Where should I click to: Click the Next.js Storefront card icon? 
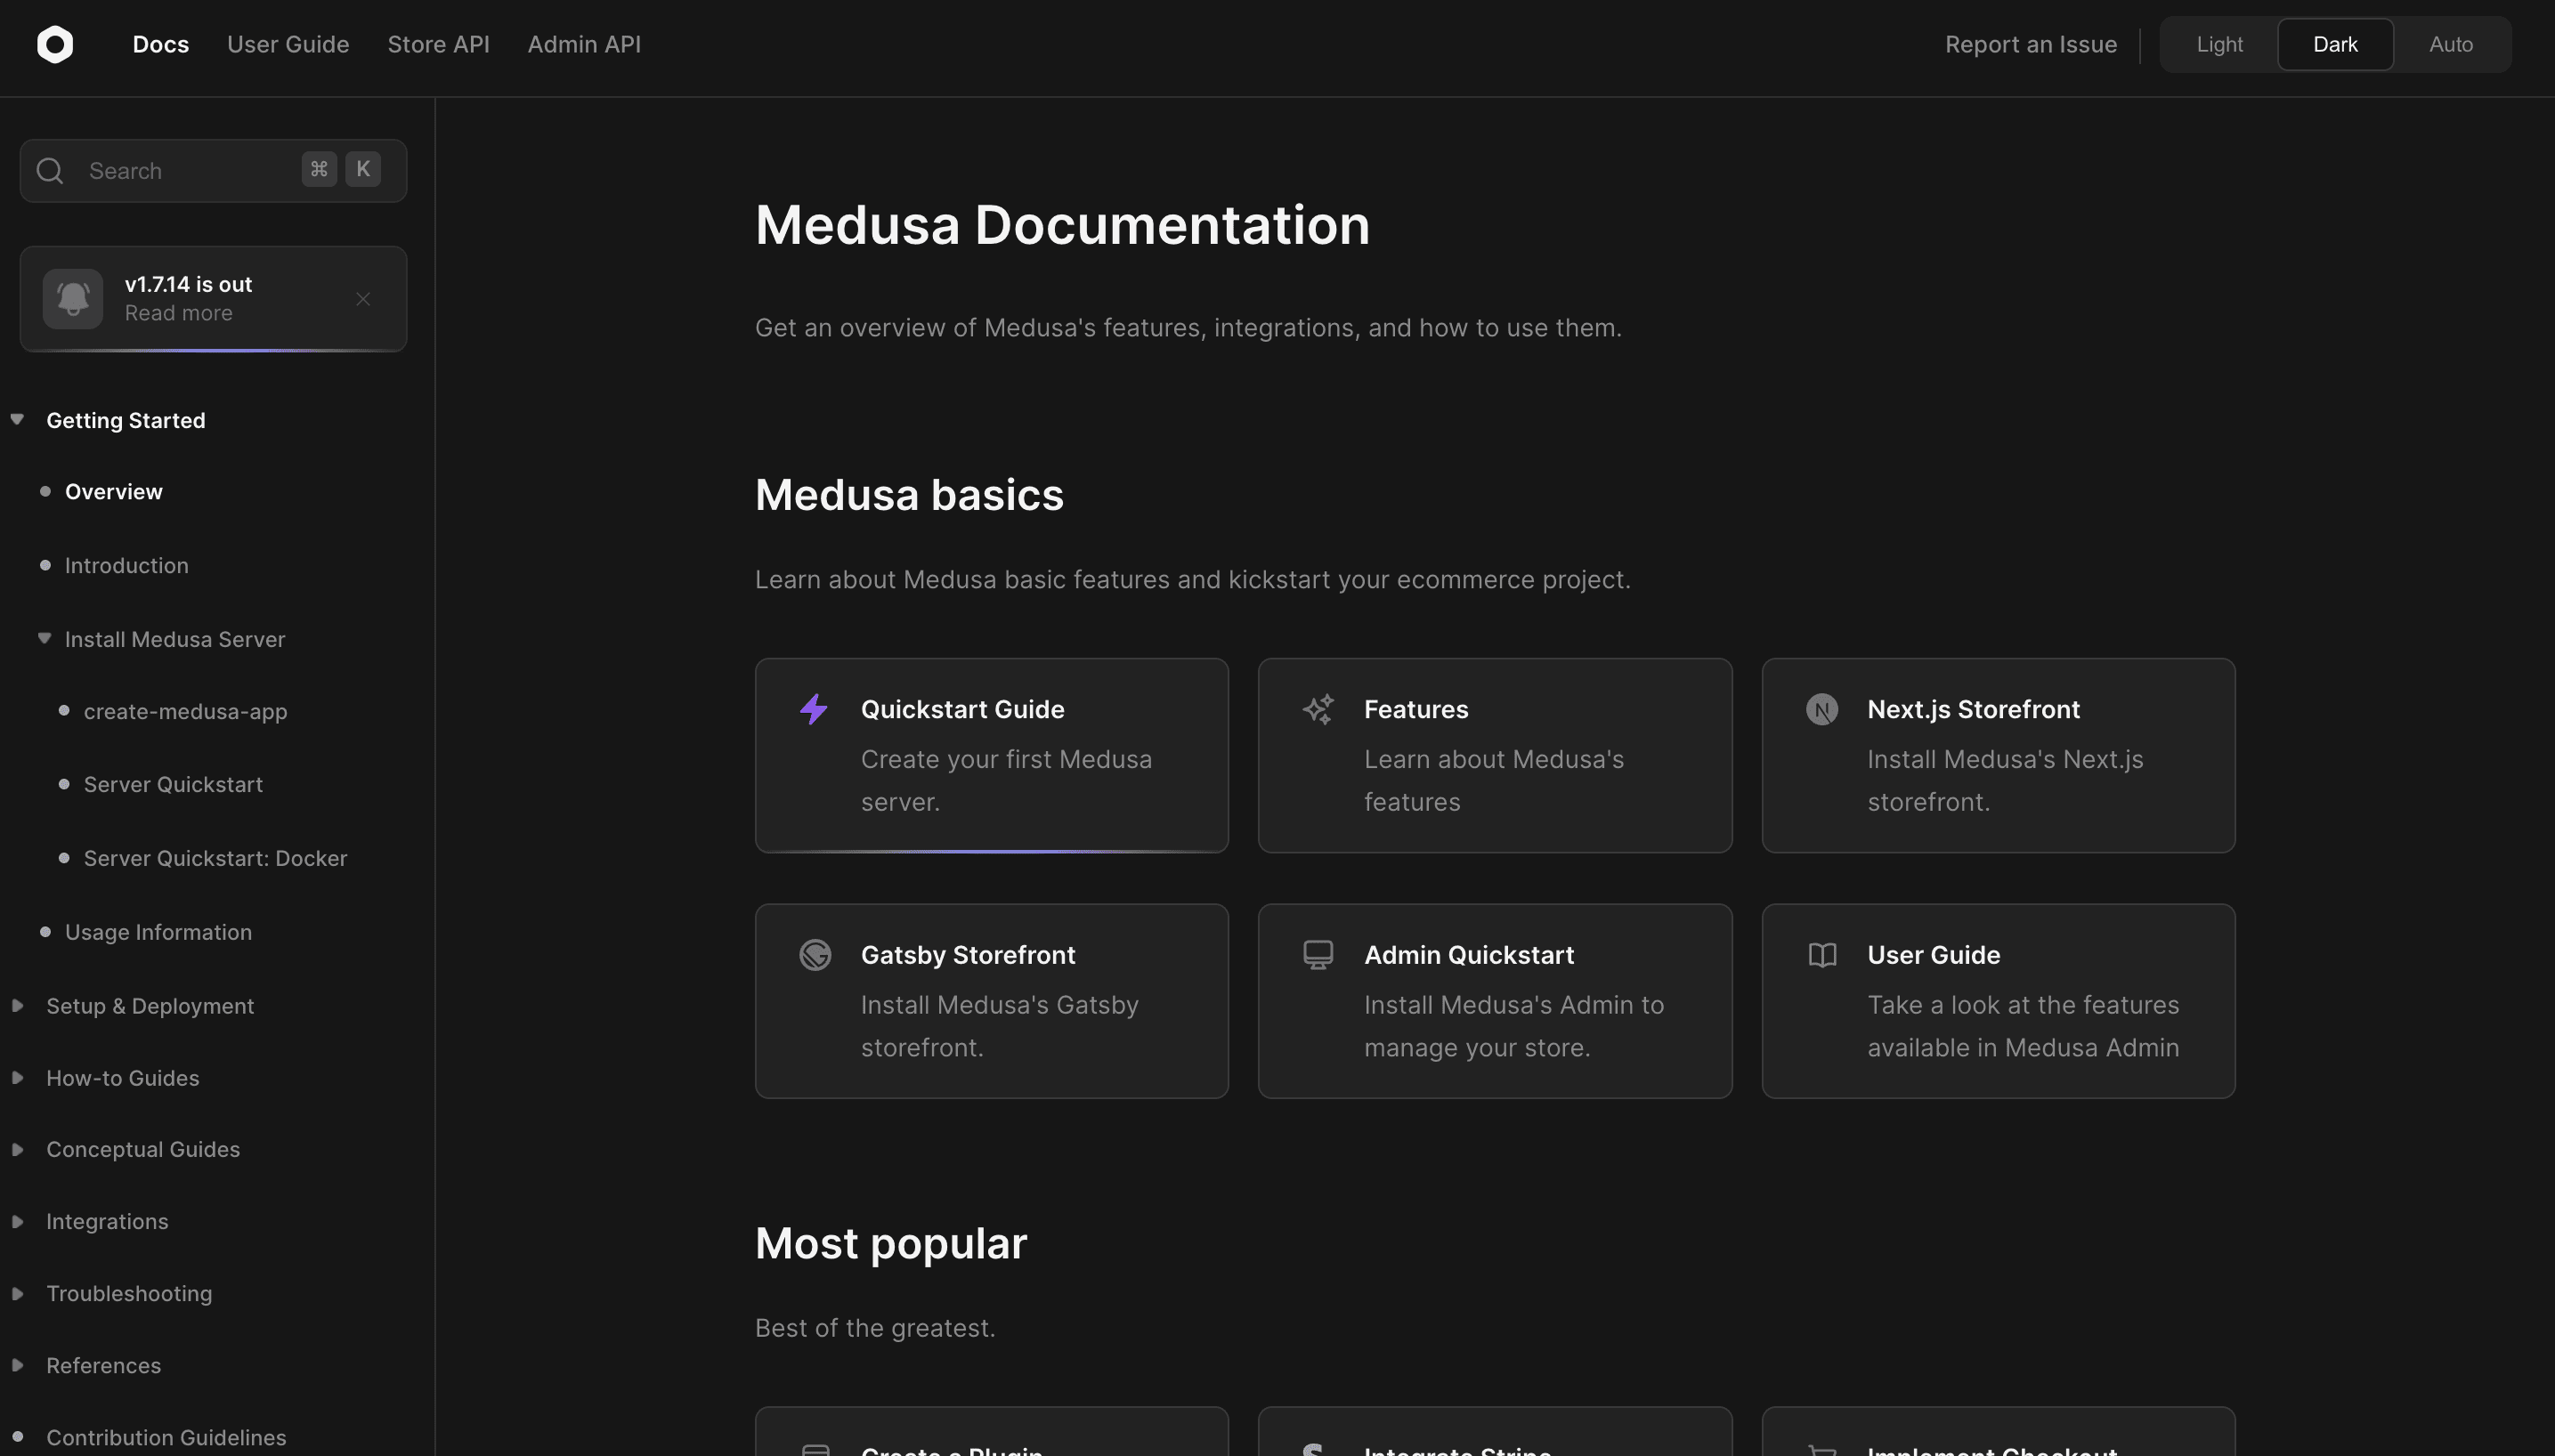1821,709
